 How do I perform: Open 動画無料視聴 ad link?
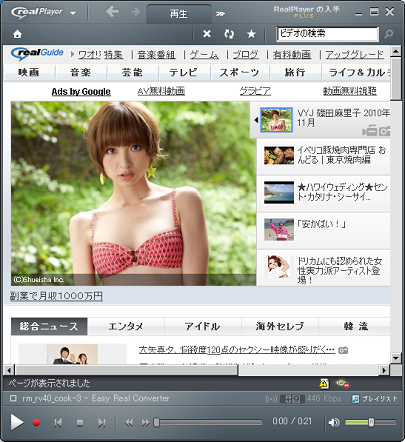click(350, 91)
